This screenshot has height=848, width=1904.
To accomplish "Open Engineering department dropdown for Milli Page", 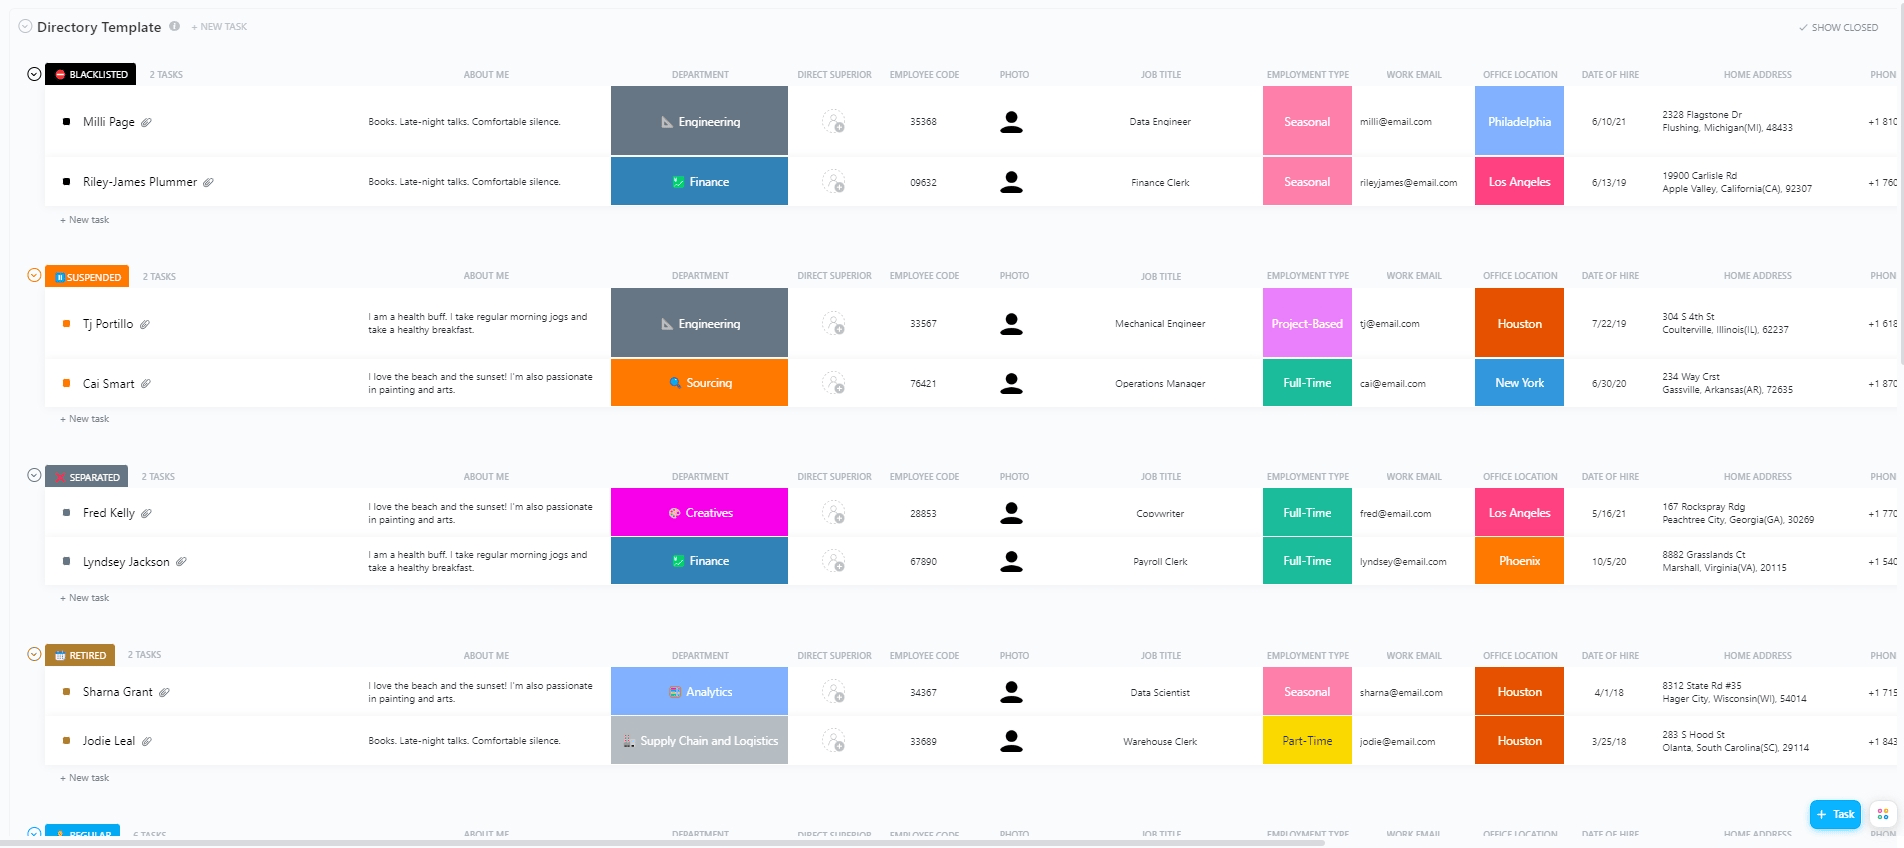I will tap(699, 121).
